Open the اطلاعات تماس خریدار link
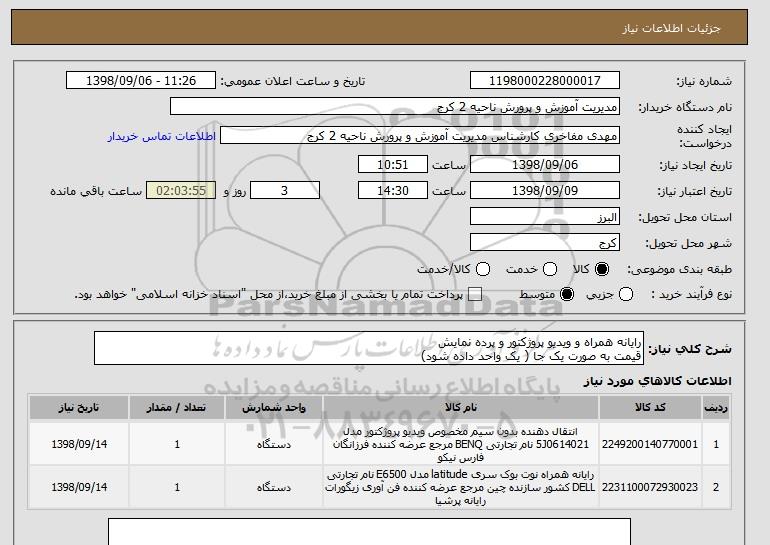Viewport: 770px width, 545px height. (162, 136)
